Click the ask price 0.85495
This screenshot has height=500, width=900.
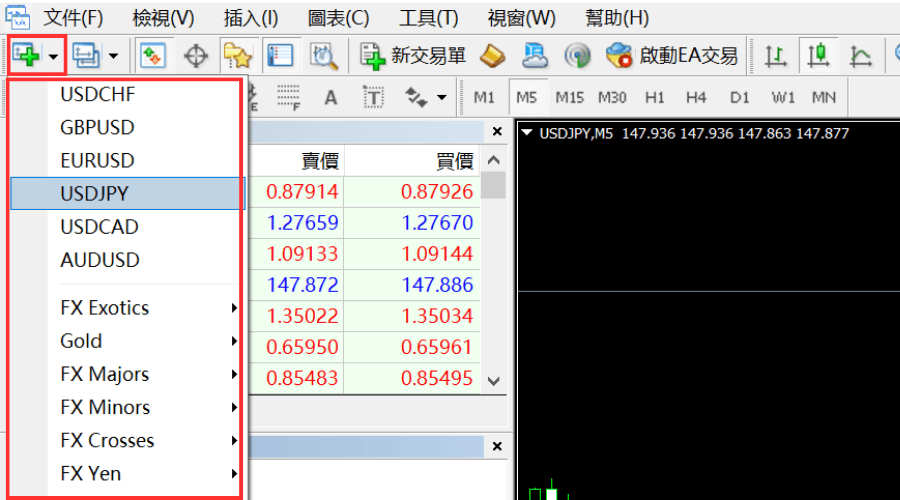coord(437,378)
